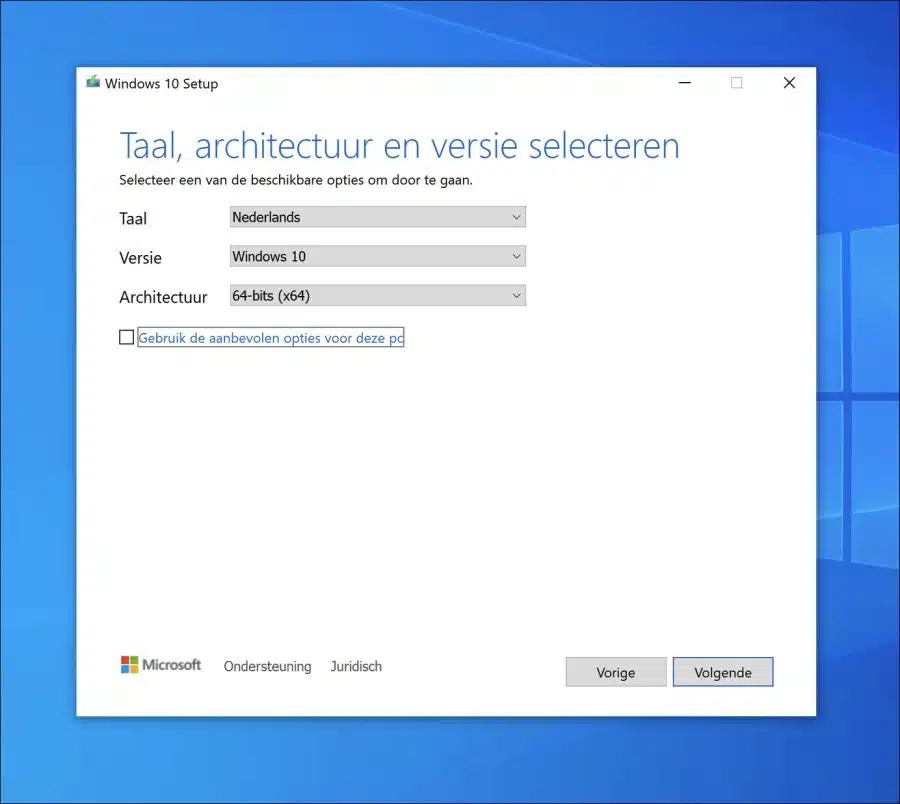Open the Versie dropdown showing Windows 10

[x=378, y=257]
